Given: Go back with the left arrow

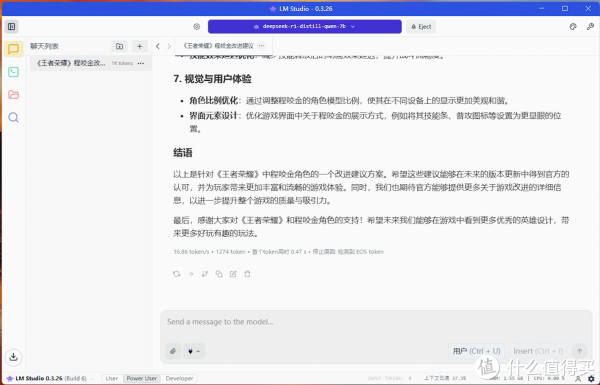Looking at the screenshot, I should (x=158, y=46).
